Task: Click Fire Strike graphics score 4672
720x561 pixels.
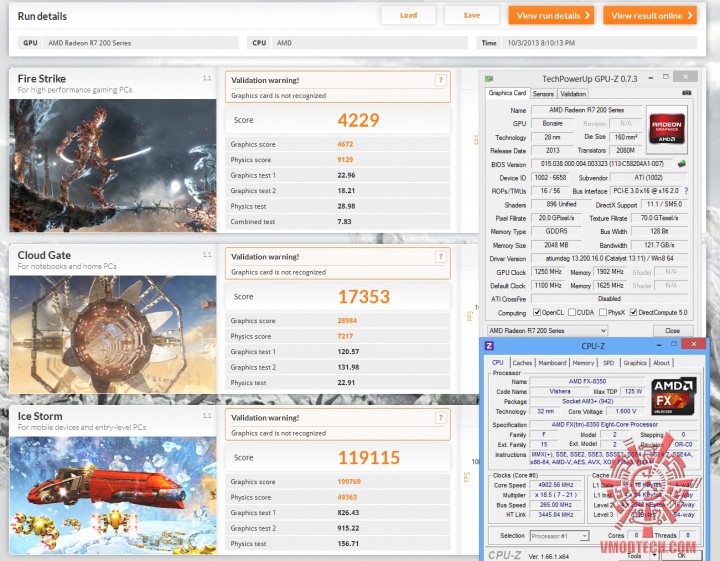Action: (x=345, y=144)
